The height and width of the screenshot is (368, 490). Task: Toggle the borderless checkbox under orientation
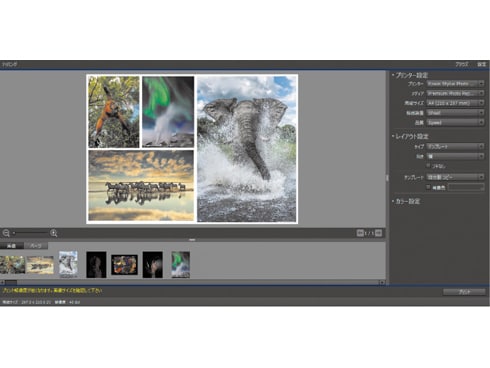[x=428, y=165]
